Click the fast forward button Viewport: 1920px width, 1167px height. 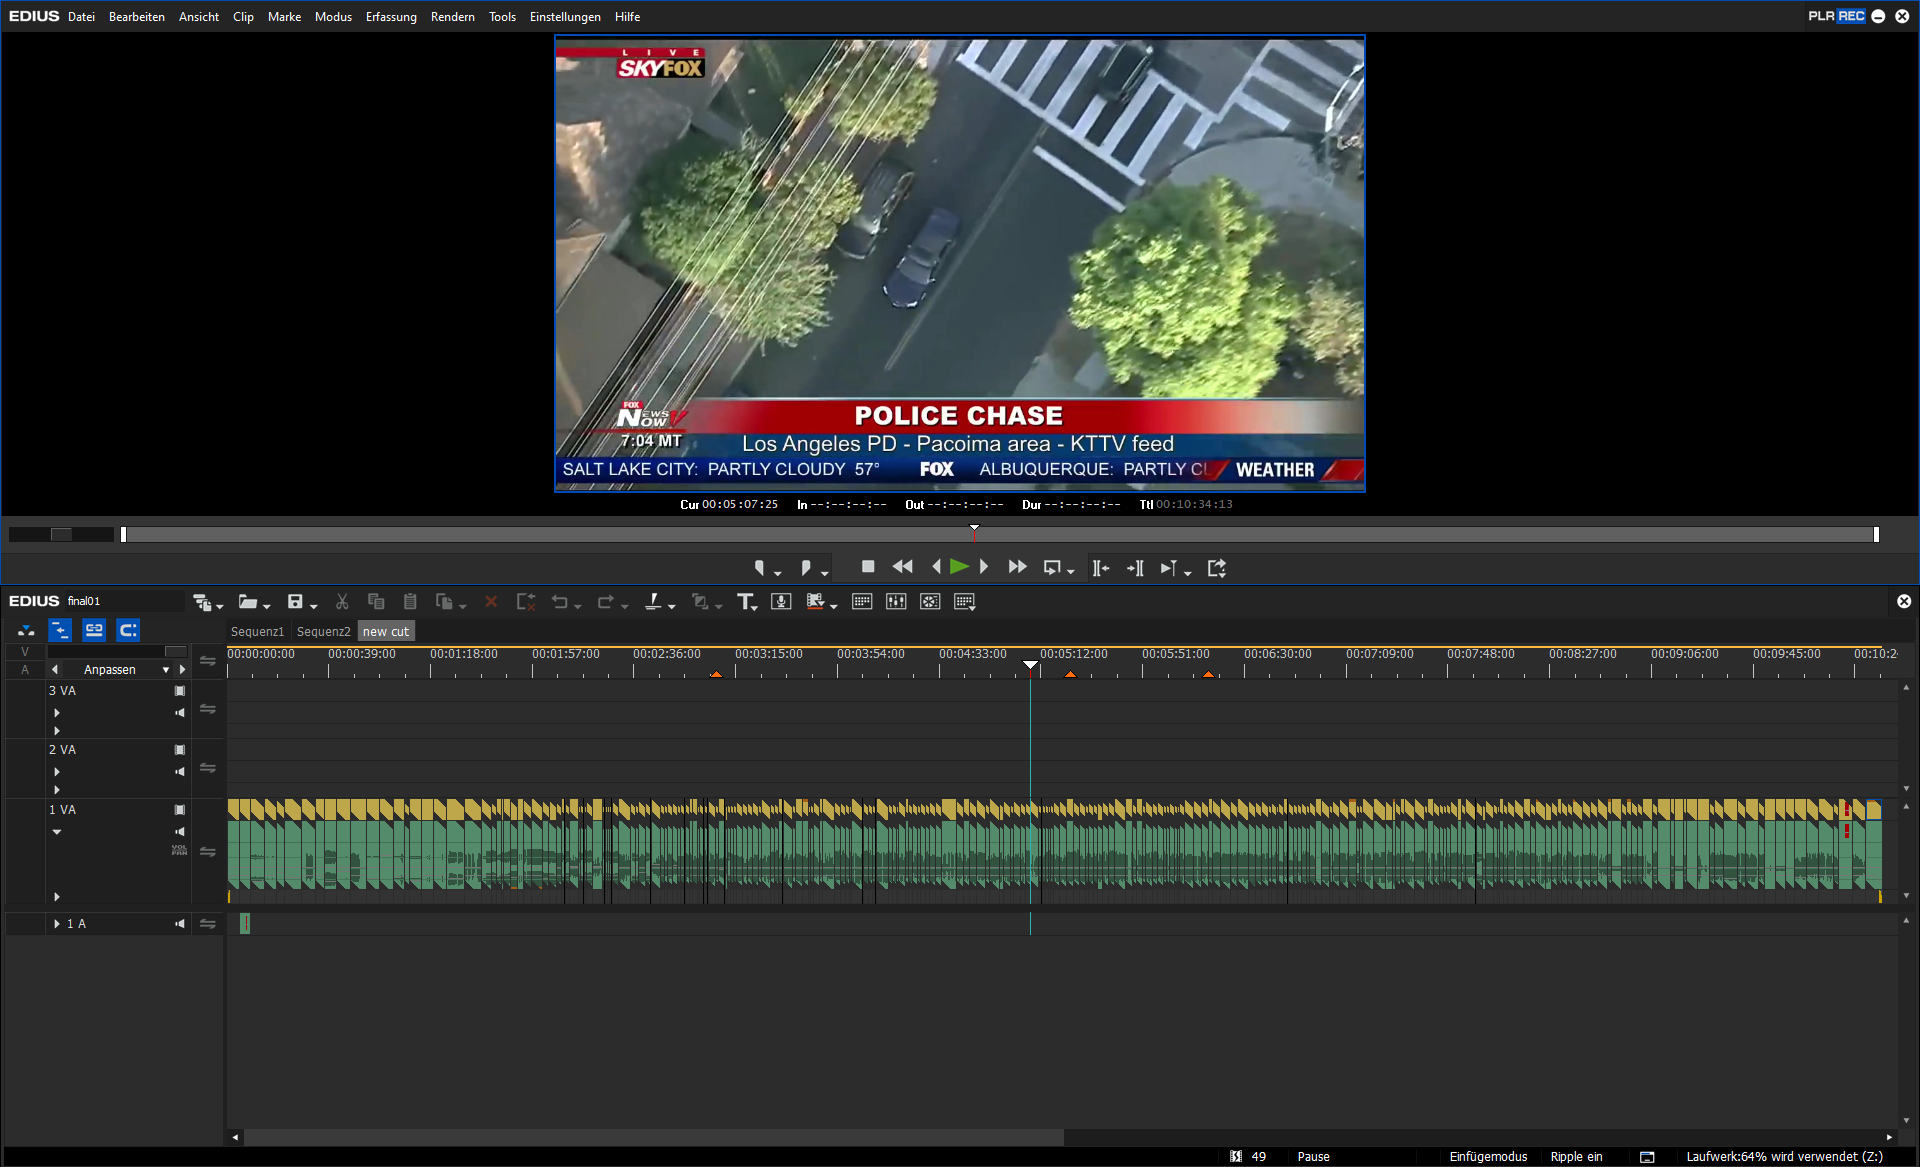pyautogui.click(x=1017, y=566)
